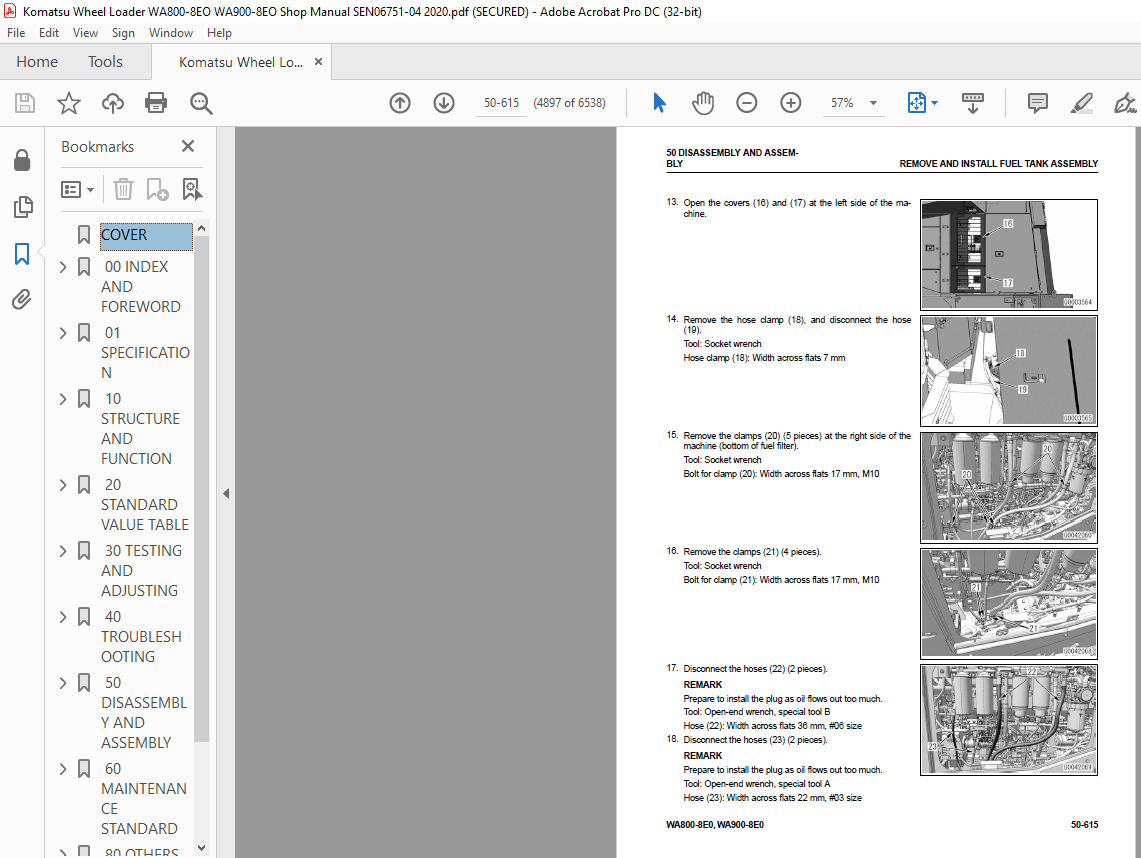Click the step 15 clamps illustration
This screenshot has width=1141, height=858.
pos(1009,488)
